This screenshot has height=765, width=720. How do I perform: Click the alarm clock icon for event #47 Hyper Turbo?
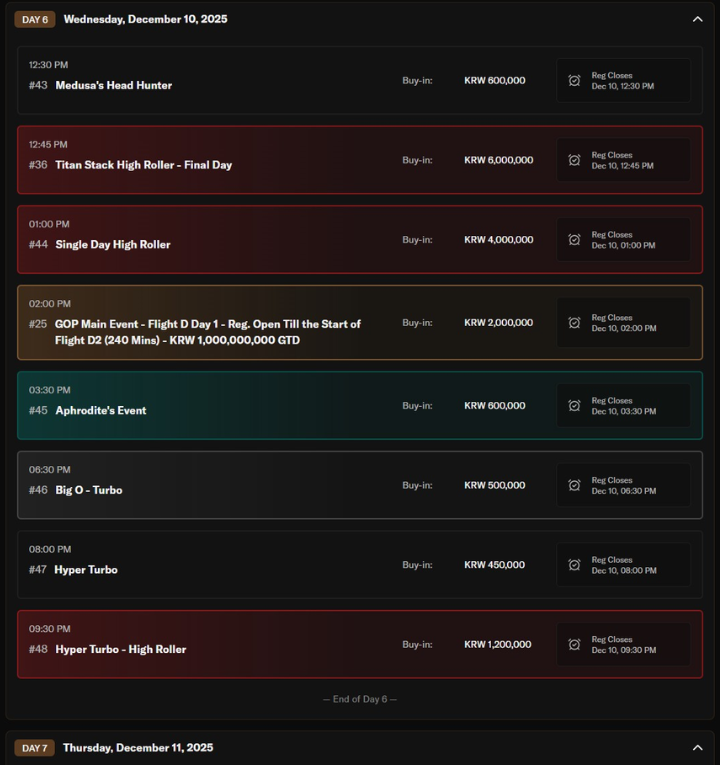(x=574, y=565)
